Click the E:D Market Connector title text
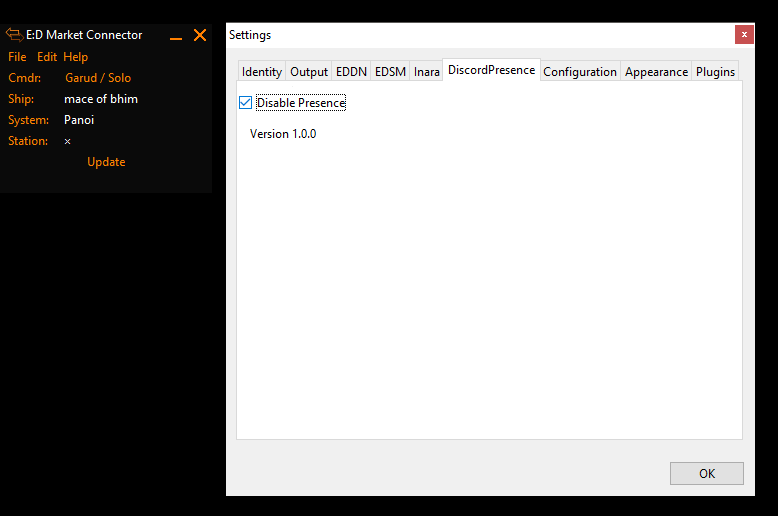 pos(84,35)
